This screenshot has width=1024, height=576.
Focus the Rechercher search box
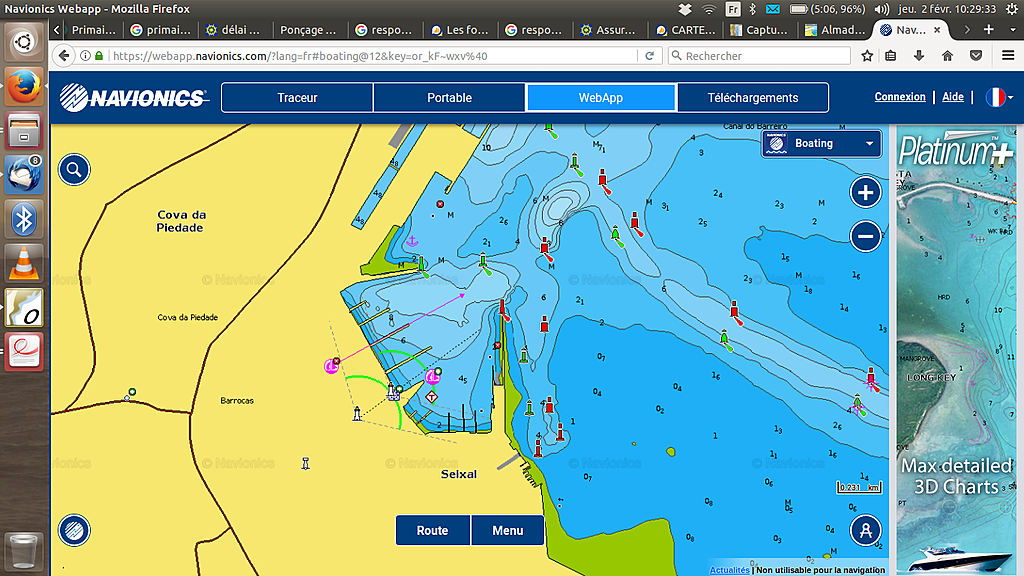click(x=760, y=56)
